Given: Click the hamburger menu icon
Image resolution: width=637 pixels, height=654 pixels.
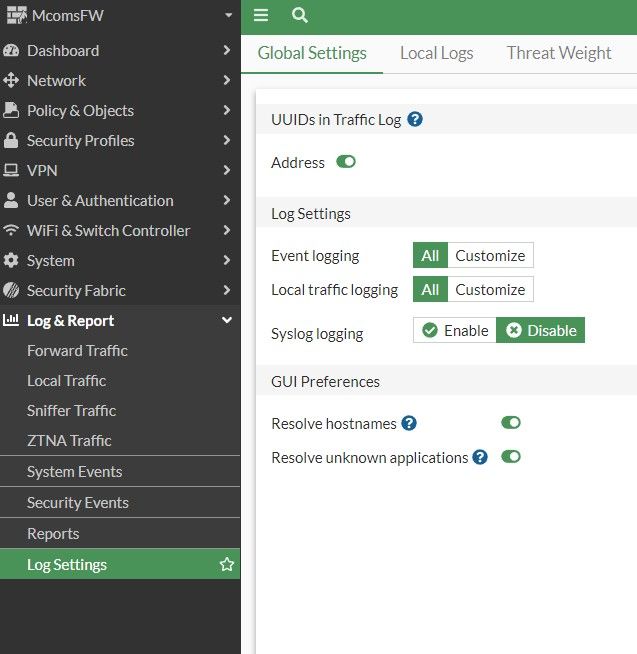Looking at the screenshot, I should pyautogui.click(x=261, y=15).
